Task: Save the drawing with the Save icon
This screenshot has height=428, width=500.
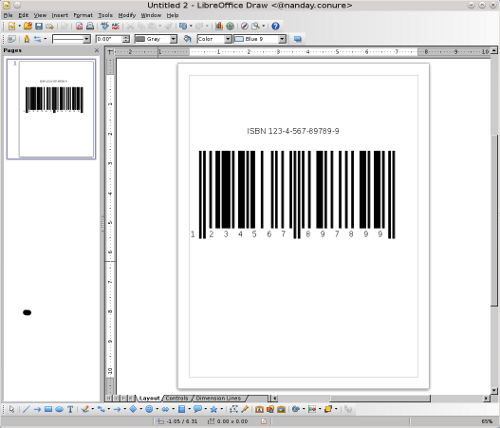Action: pos(39,26)
